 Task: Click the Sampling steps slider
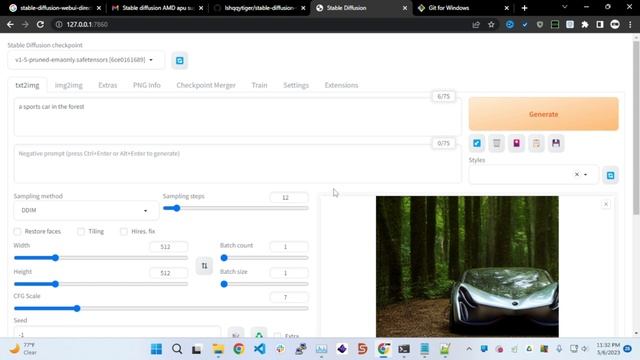point(236,208)
